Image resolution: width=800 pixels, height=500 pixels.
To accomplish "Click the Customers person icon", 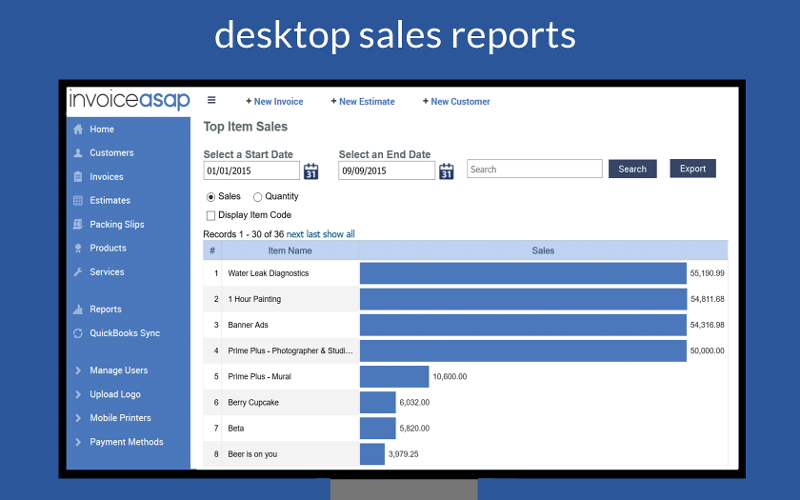I will click(78, 153).
